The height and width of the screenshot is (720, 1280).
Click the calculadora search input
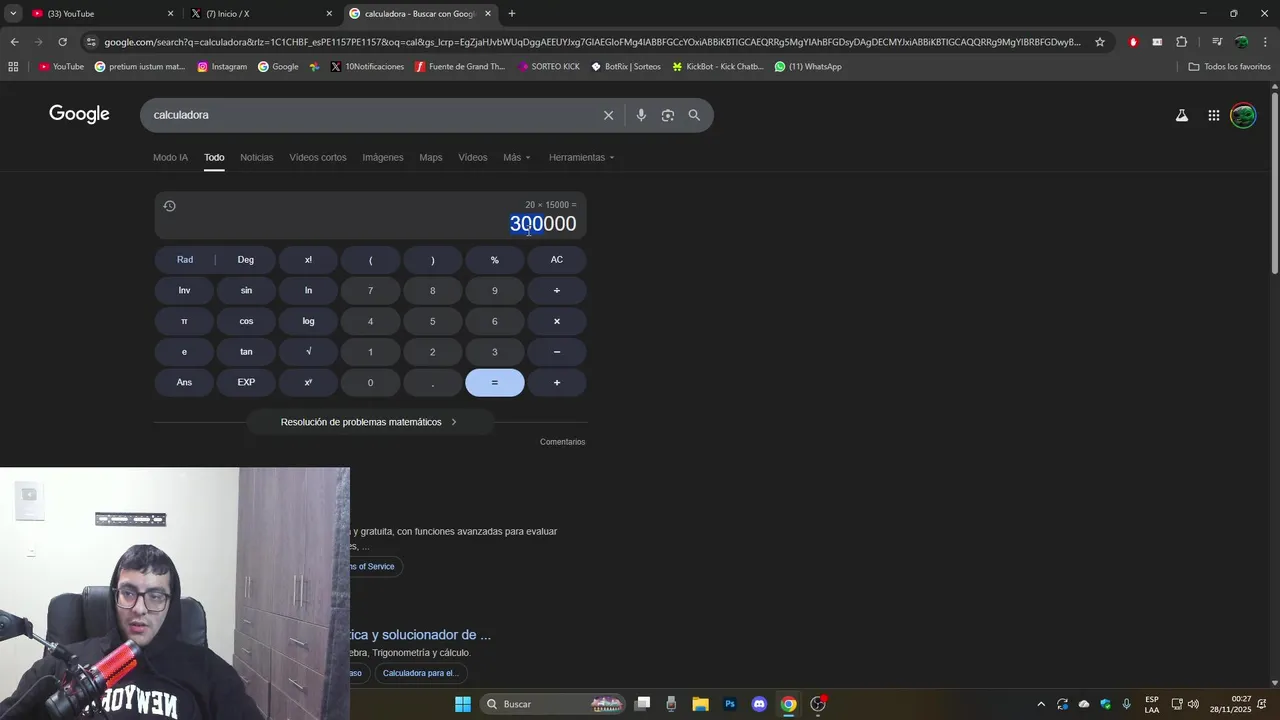point(370,115)
